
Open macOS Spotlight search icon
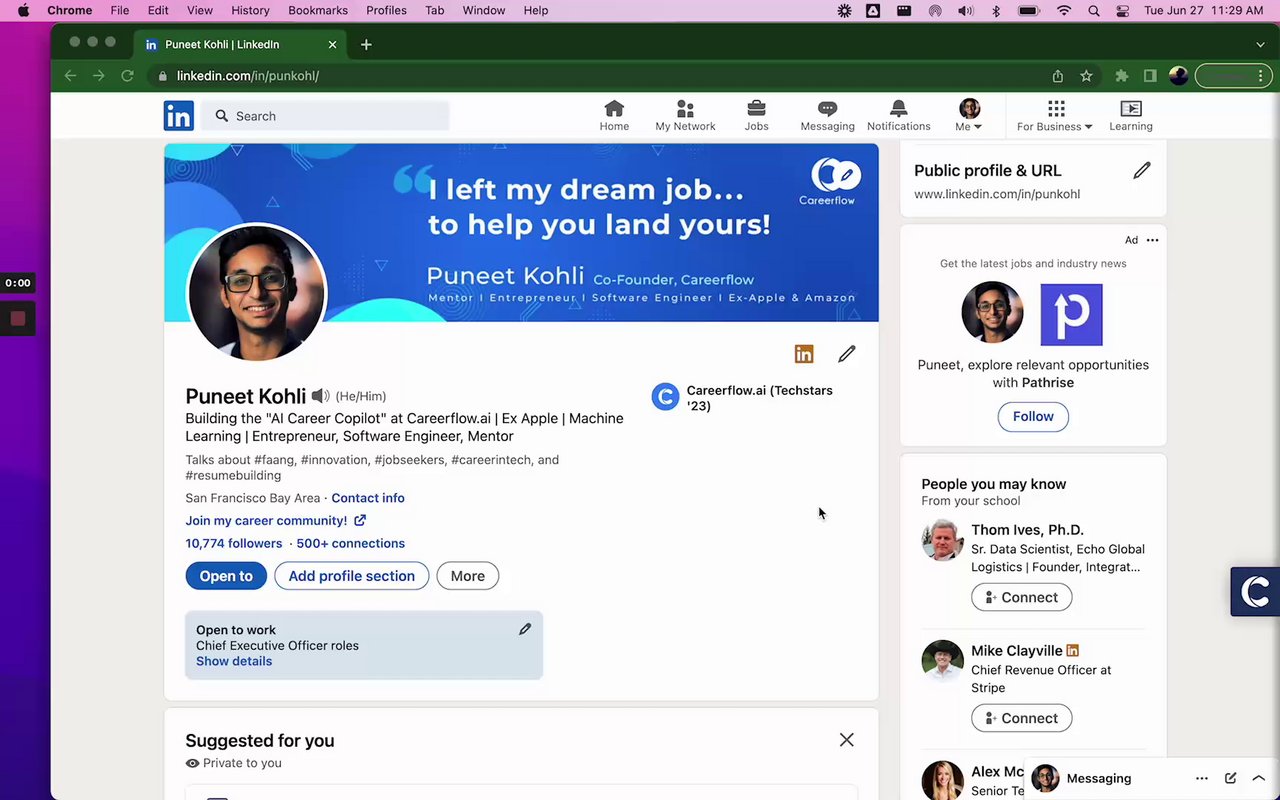(1094, 10)
